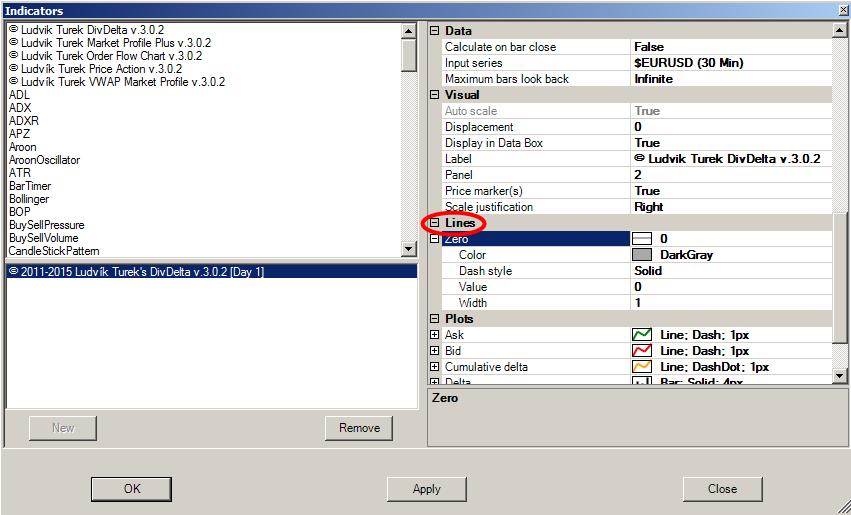
Task: Click the Input series value $EURUSD (30 Min)
Action: click(x=731, y=63)
